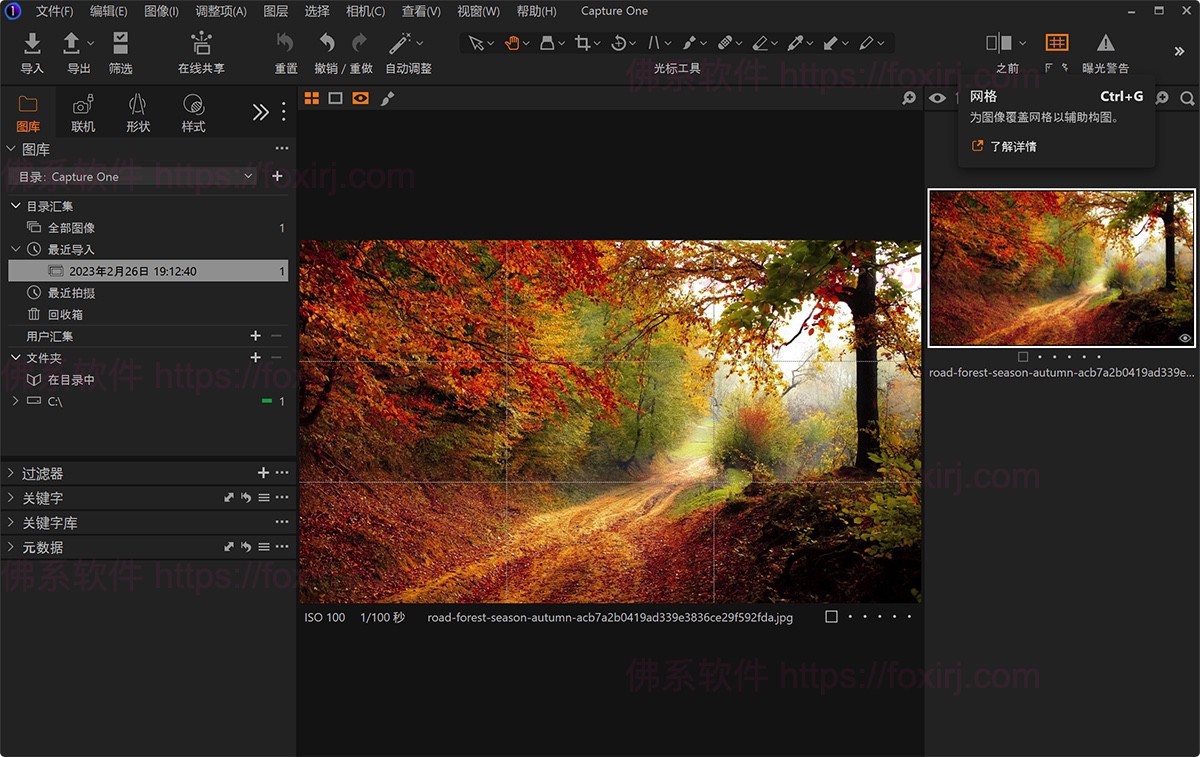The image size is (1200, 757).
Task: Select the Heal tool in the toolbar
Action: (726, 43)
